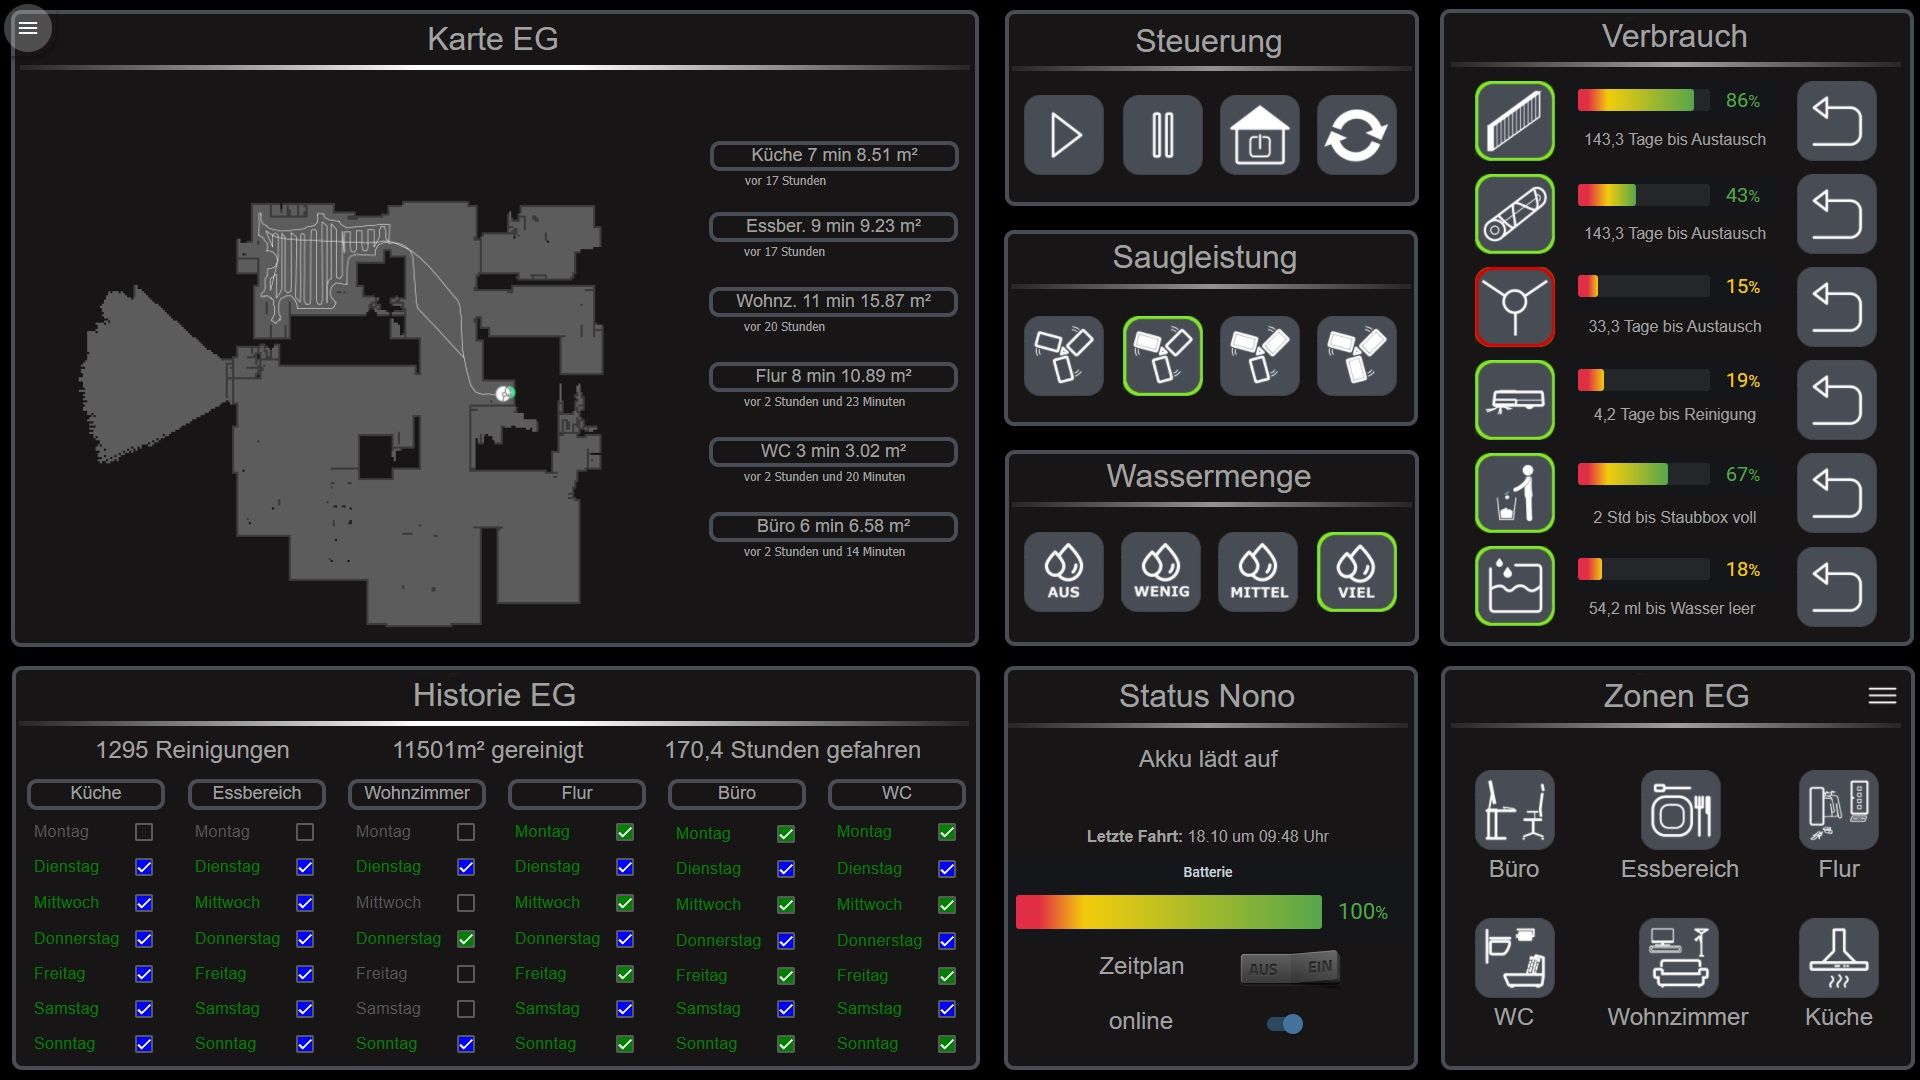Set water amount to MITTEL
Image resolution: width=1920 pixels, height=1080 pixels.
click(1258, 572)
